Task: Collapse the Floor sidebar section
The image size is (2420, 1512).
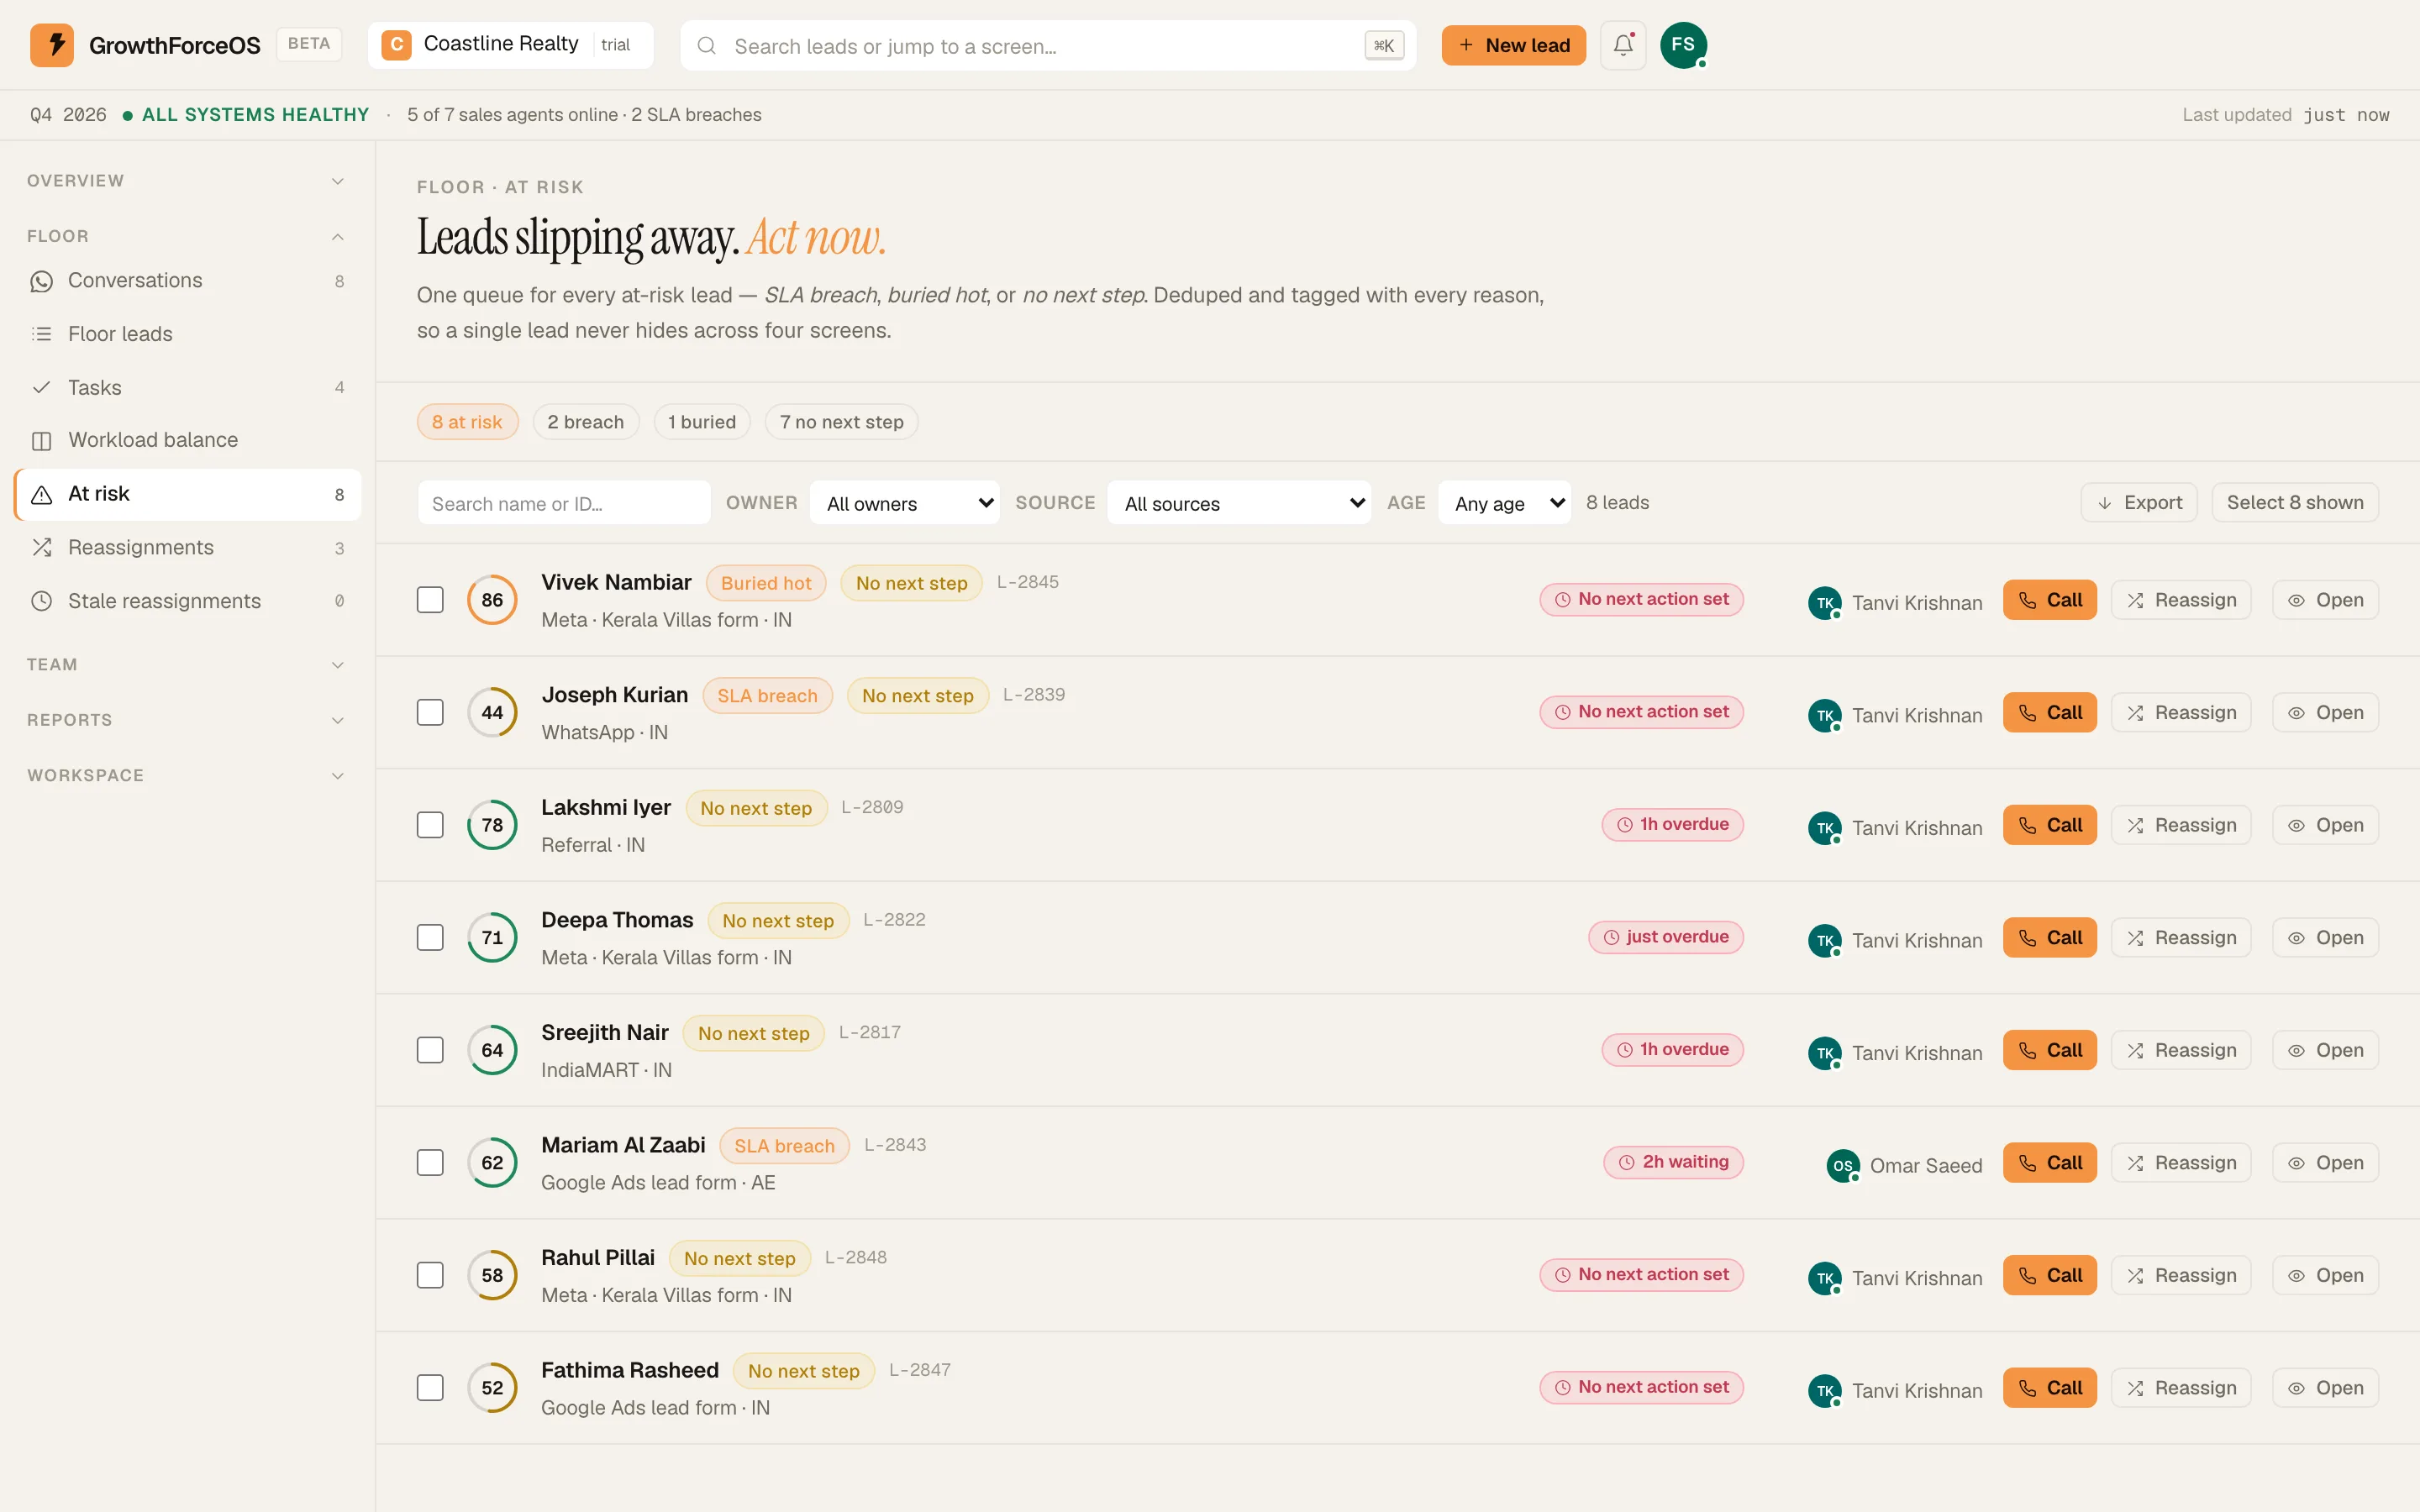Action: [x=187, y=236]
